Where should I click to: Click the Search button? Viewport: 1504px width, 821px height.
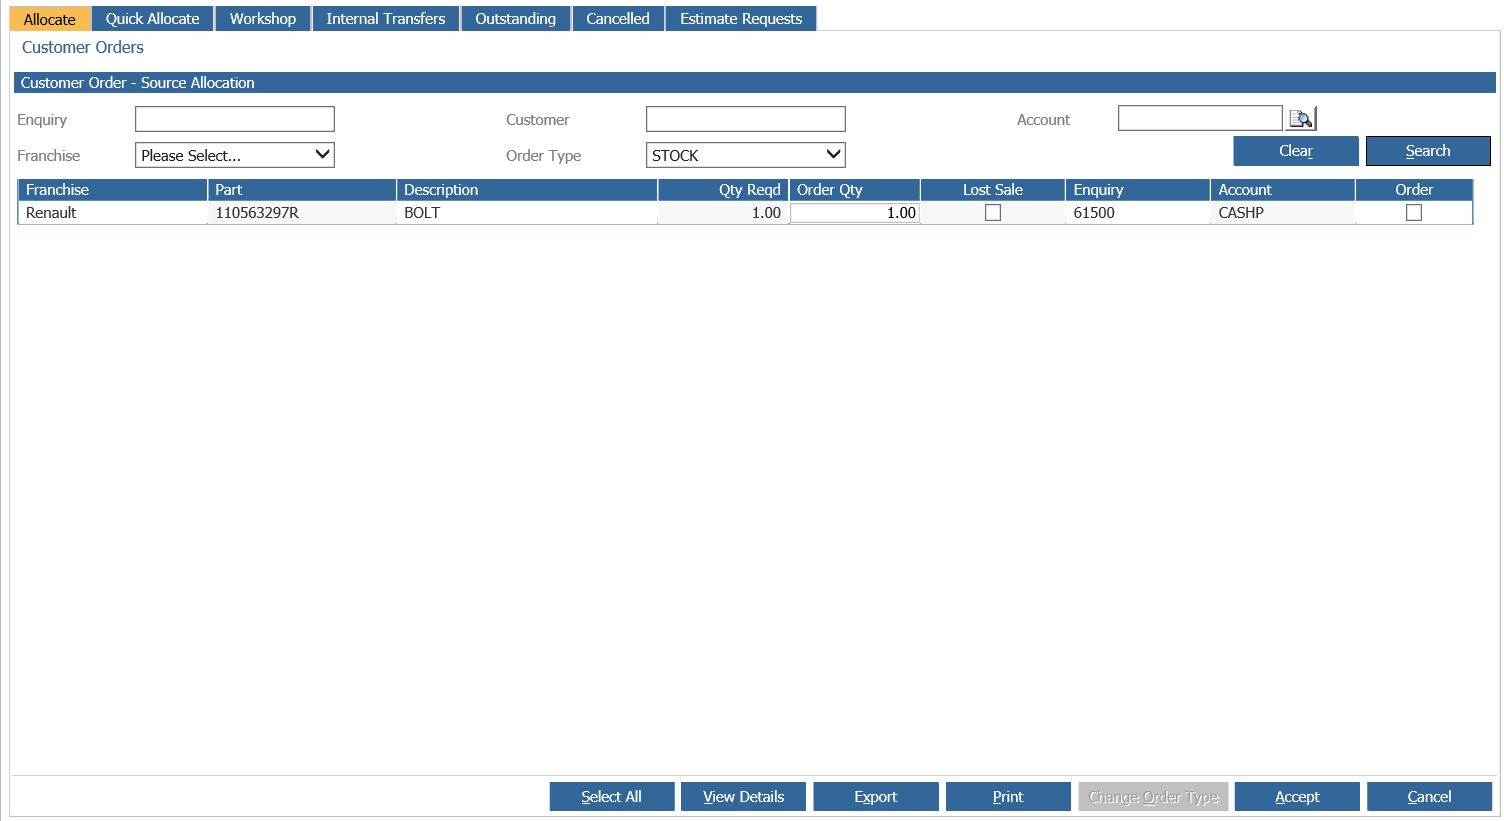coord(1428,151)
